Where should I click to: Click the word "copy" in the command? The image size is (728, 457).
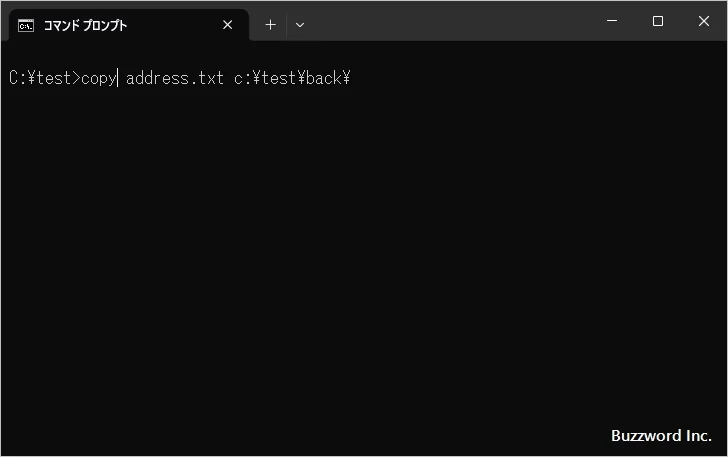tap(98, 78)
